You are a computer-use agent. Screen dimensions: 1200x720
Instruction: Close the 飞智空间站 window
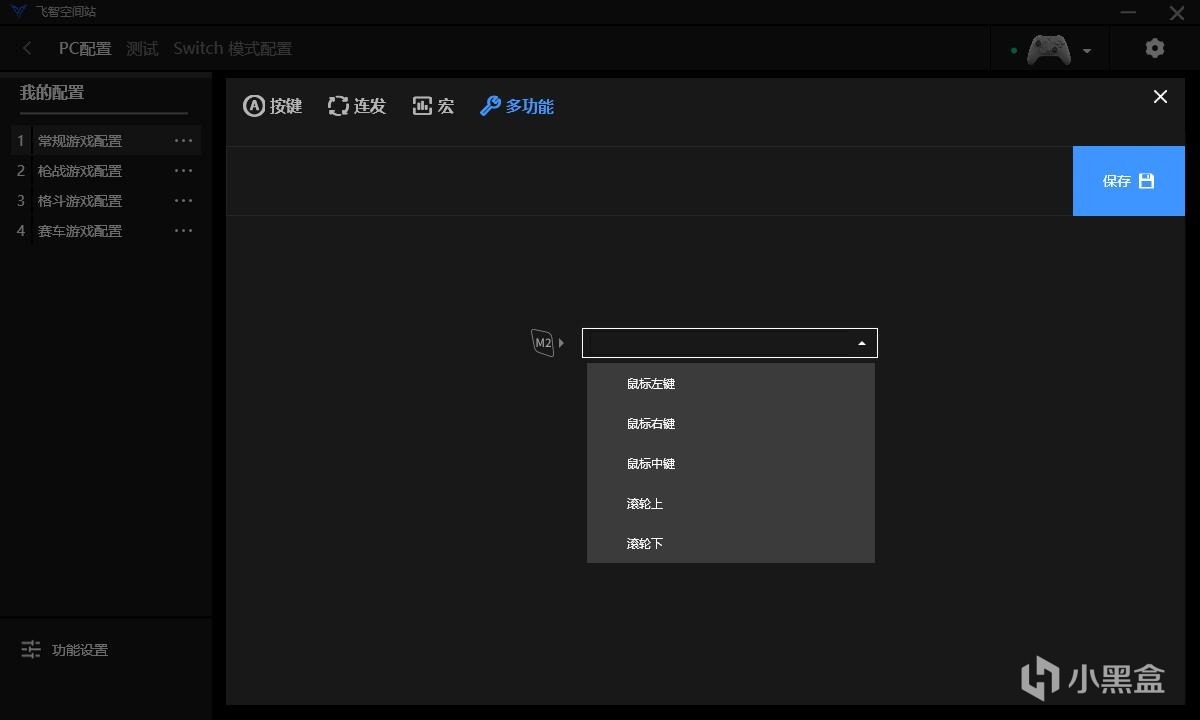[1177, 12]
